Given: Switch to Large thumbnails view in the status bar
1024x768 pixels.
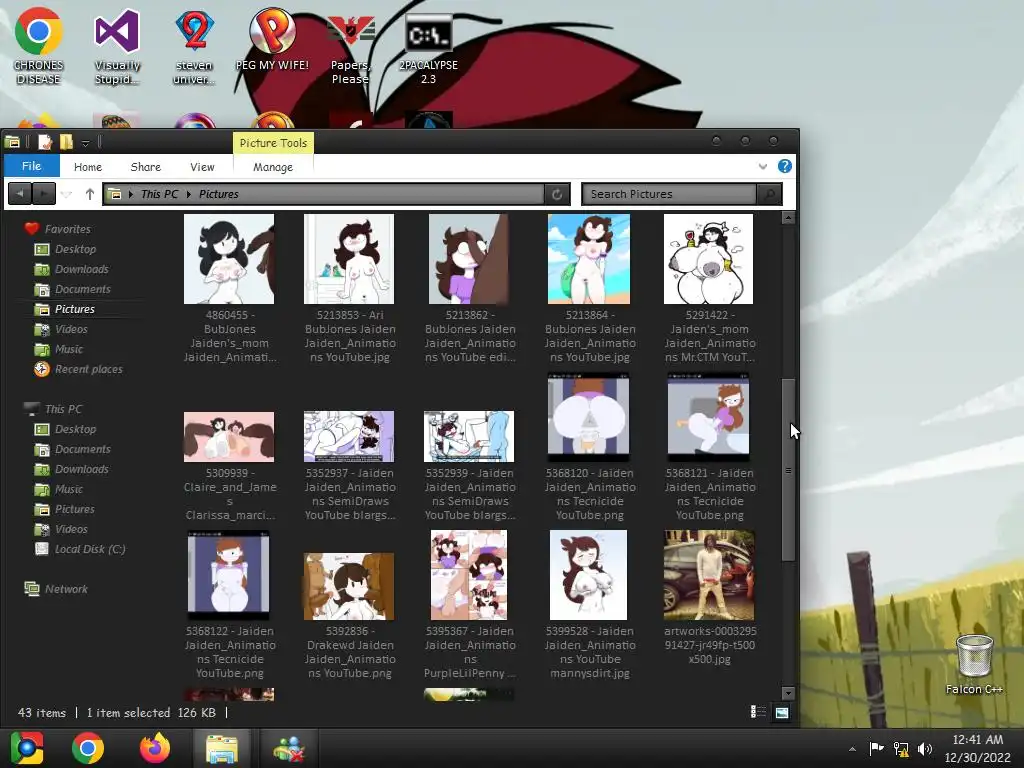Looking at the screenshot, I should pyautogui.click(x=782, y=712).
